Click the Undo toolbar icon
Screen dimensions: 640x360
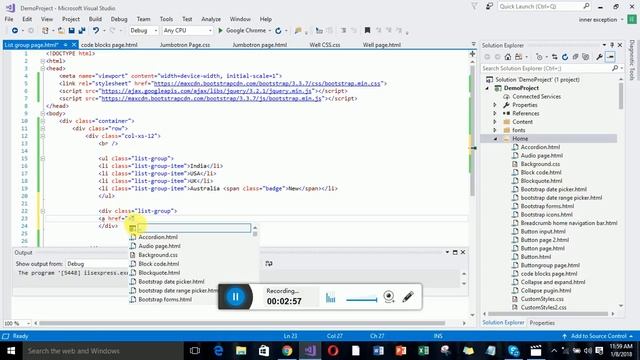[96, 31]
